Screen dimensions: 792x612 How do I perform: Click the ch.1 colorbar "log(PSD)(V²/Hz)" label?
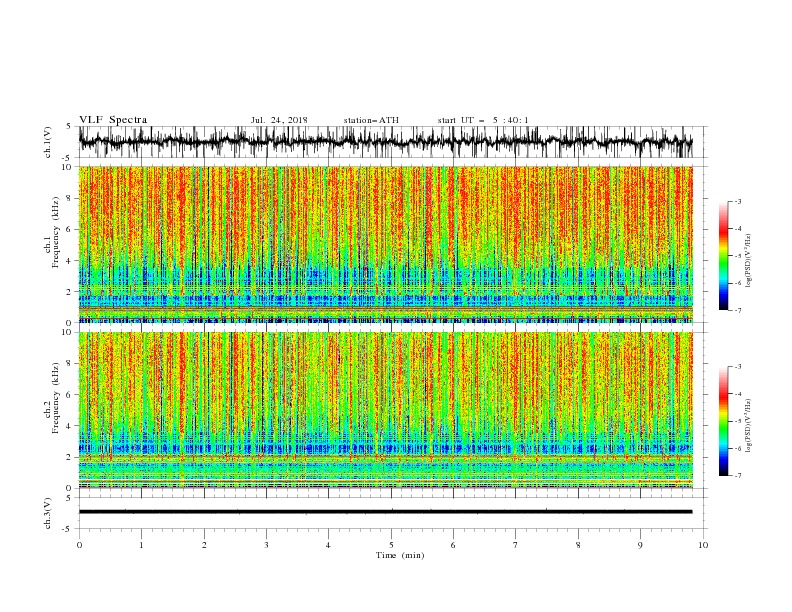point(749,261)
